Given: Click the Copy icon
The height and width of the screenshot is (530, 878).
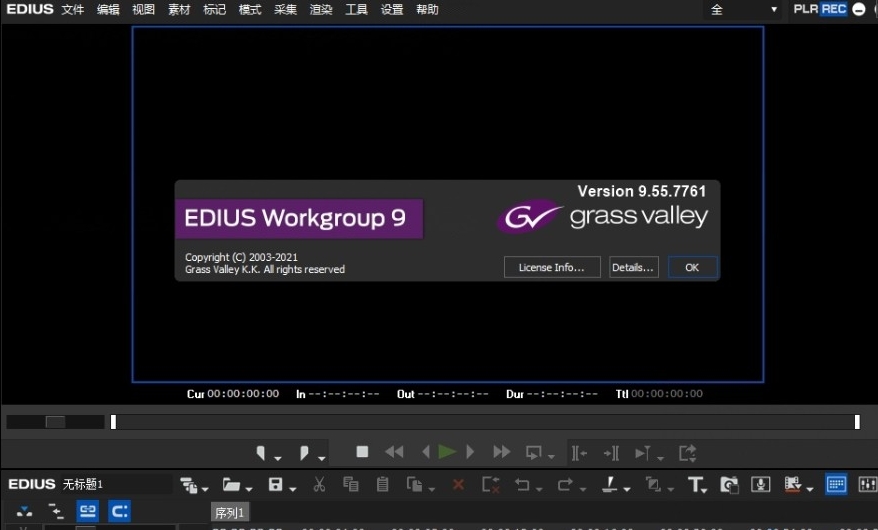Looking at the screenshot, I should [x=351, y=485].
